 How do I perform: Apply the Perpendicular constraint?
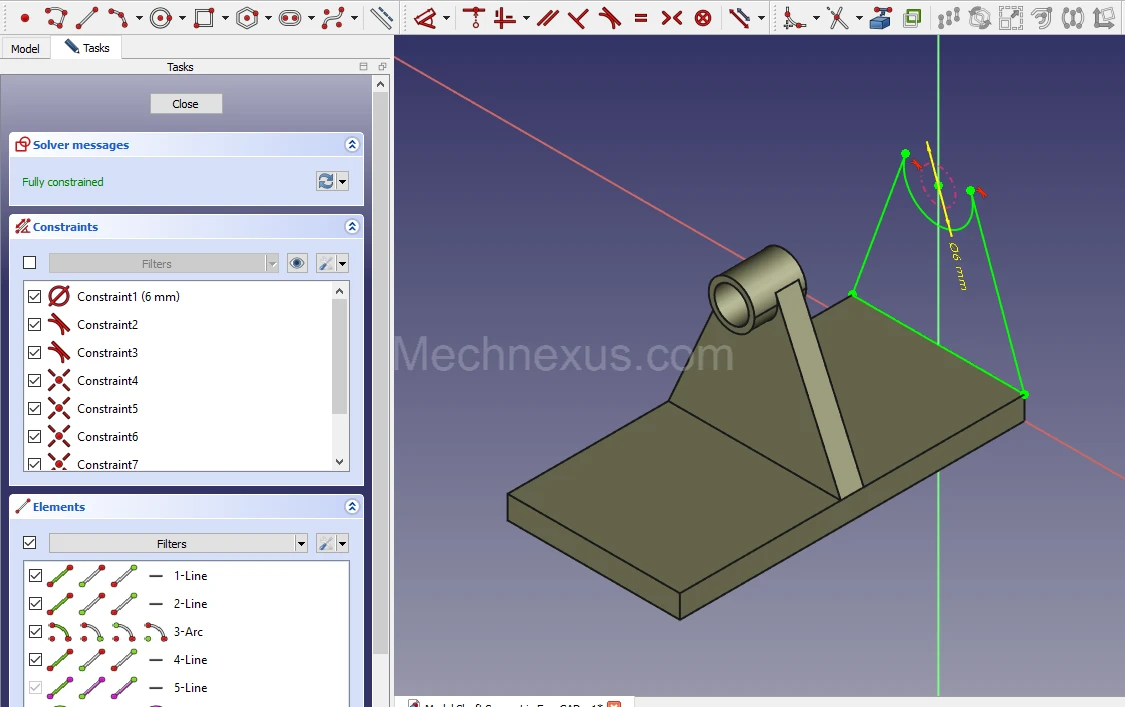[578, 18]
